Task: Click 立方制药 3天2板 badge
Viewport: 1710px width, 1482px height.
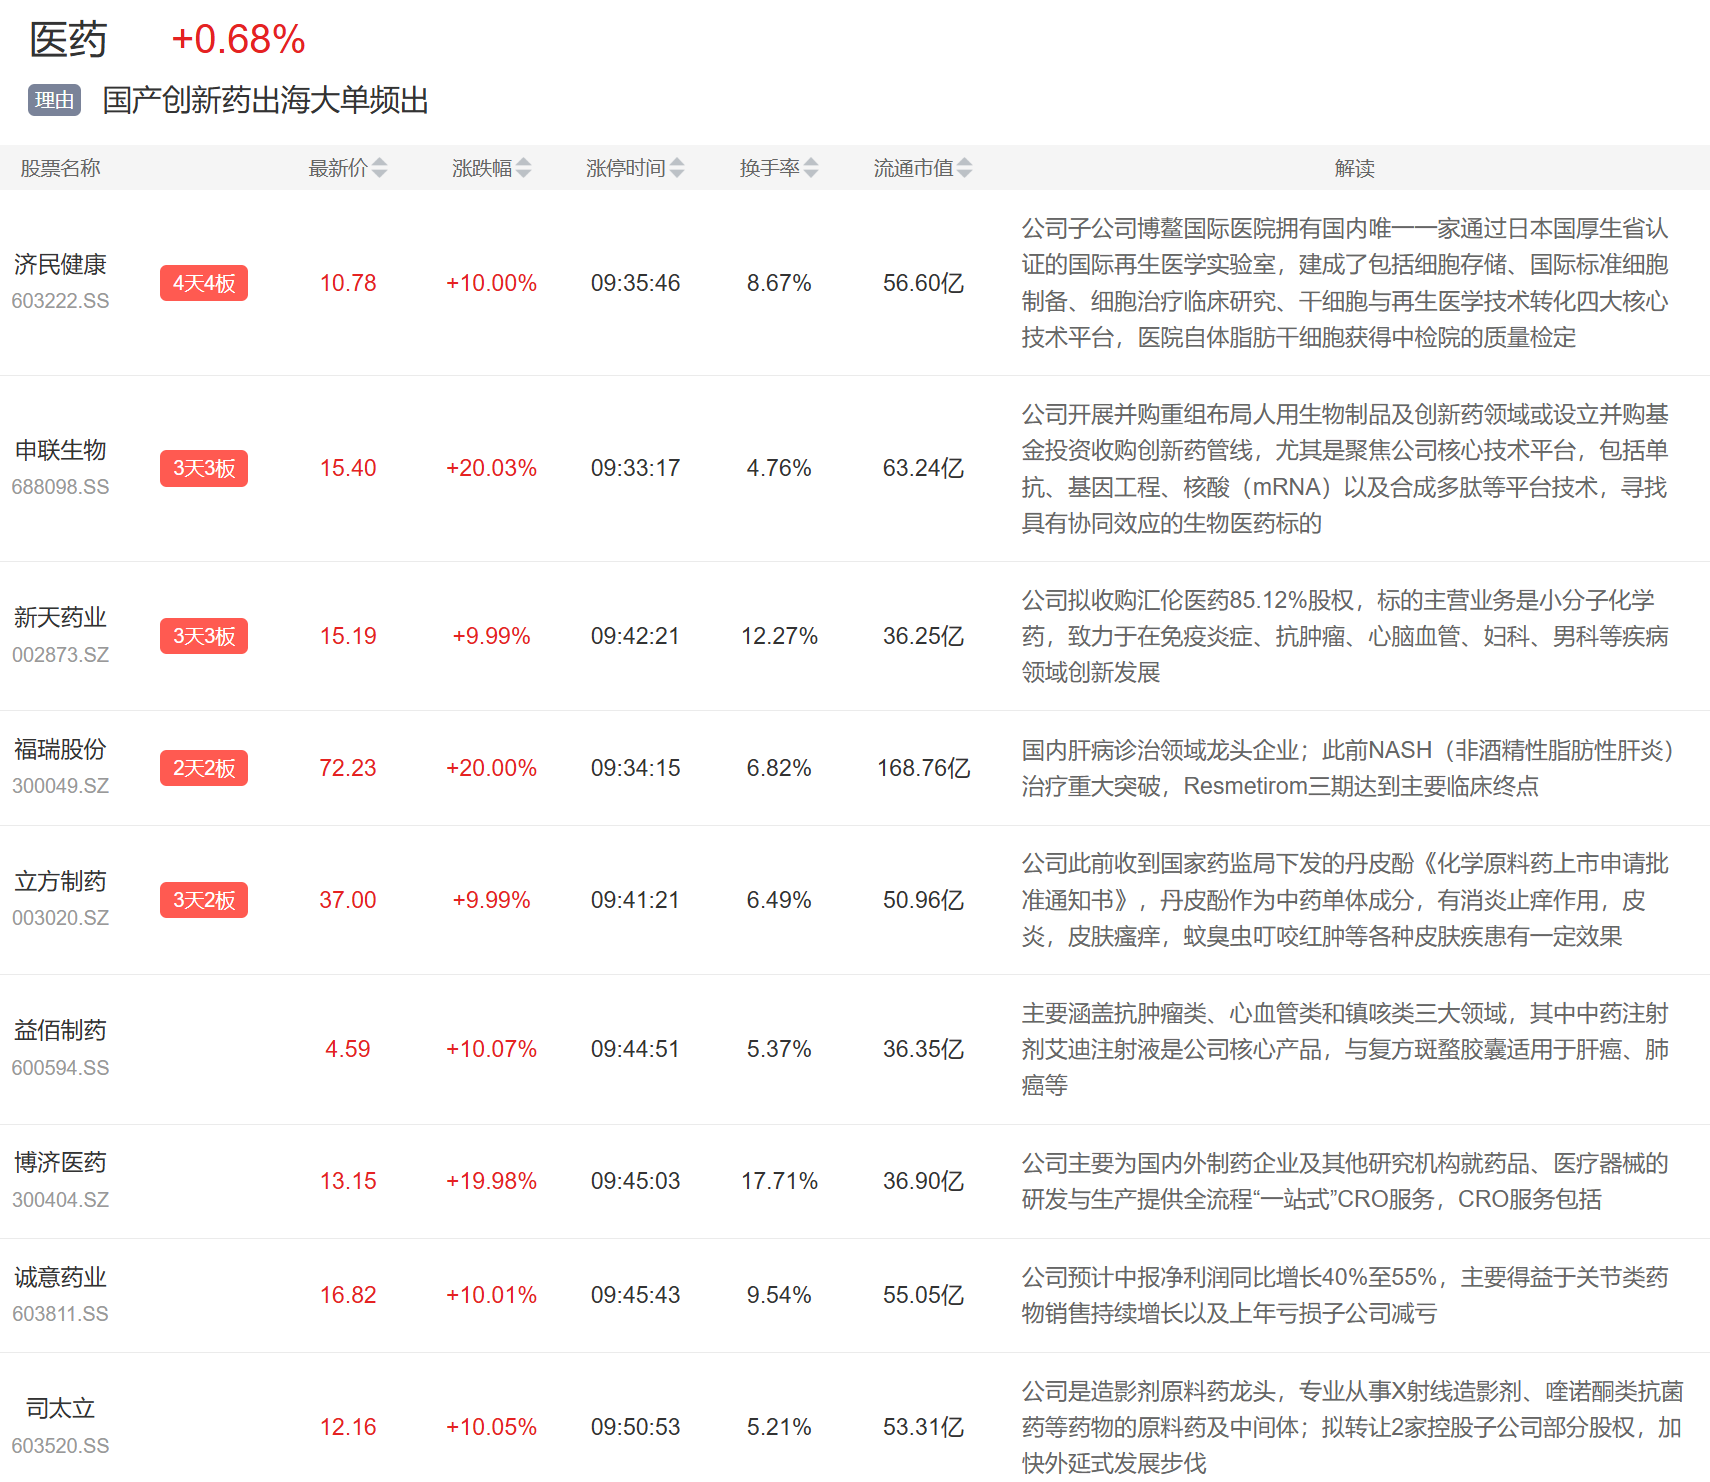Action: pos(204,900)
